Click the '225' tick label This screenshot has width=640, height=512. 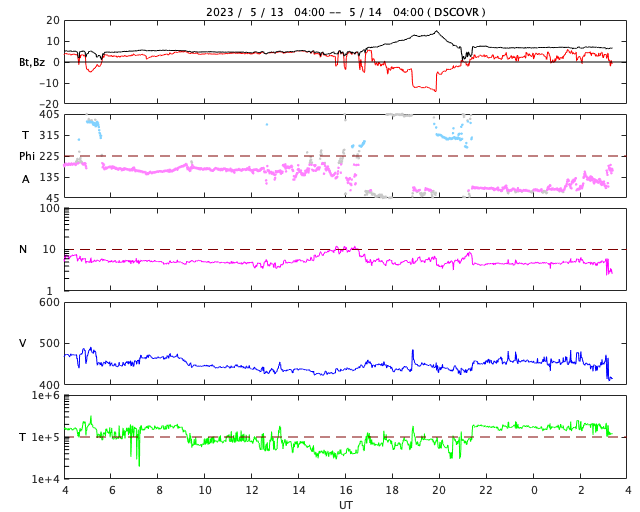click(49, 156)
